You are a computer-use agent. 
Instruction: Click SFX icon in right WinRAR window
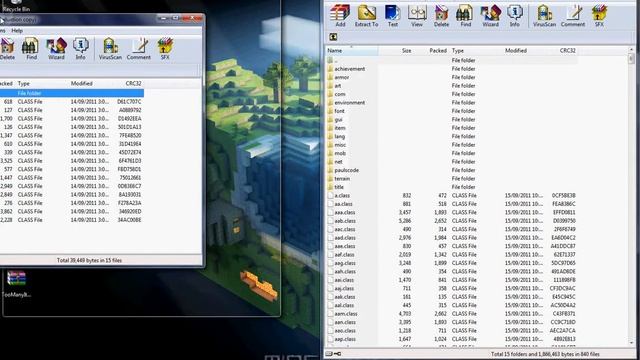pos(599,16)
